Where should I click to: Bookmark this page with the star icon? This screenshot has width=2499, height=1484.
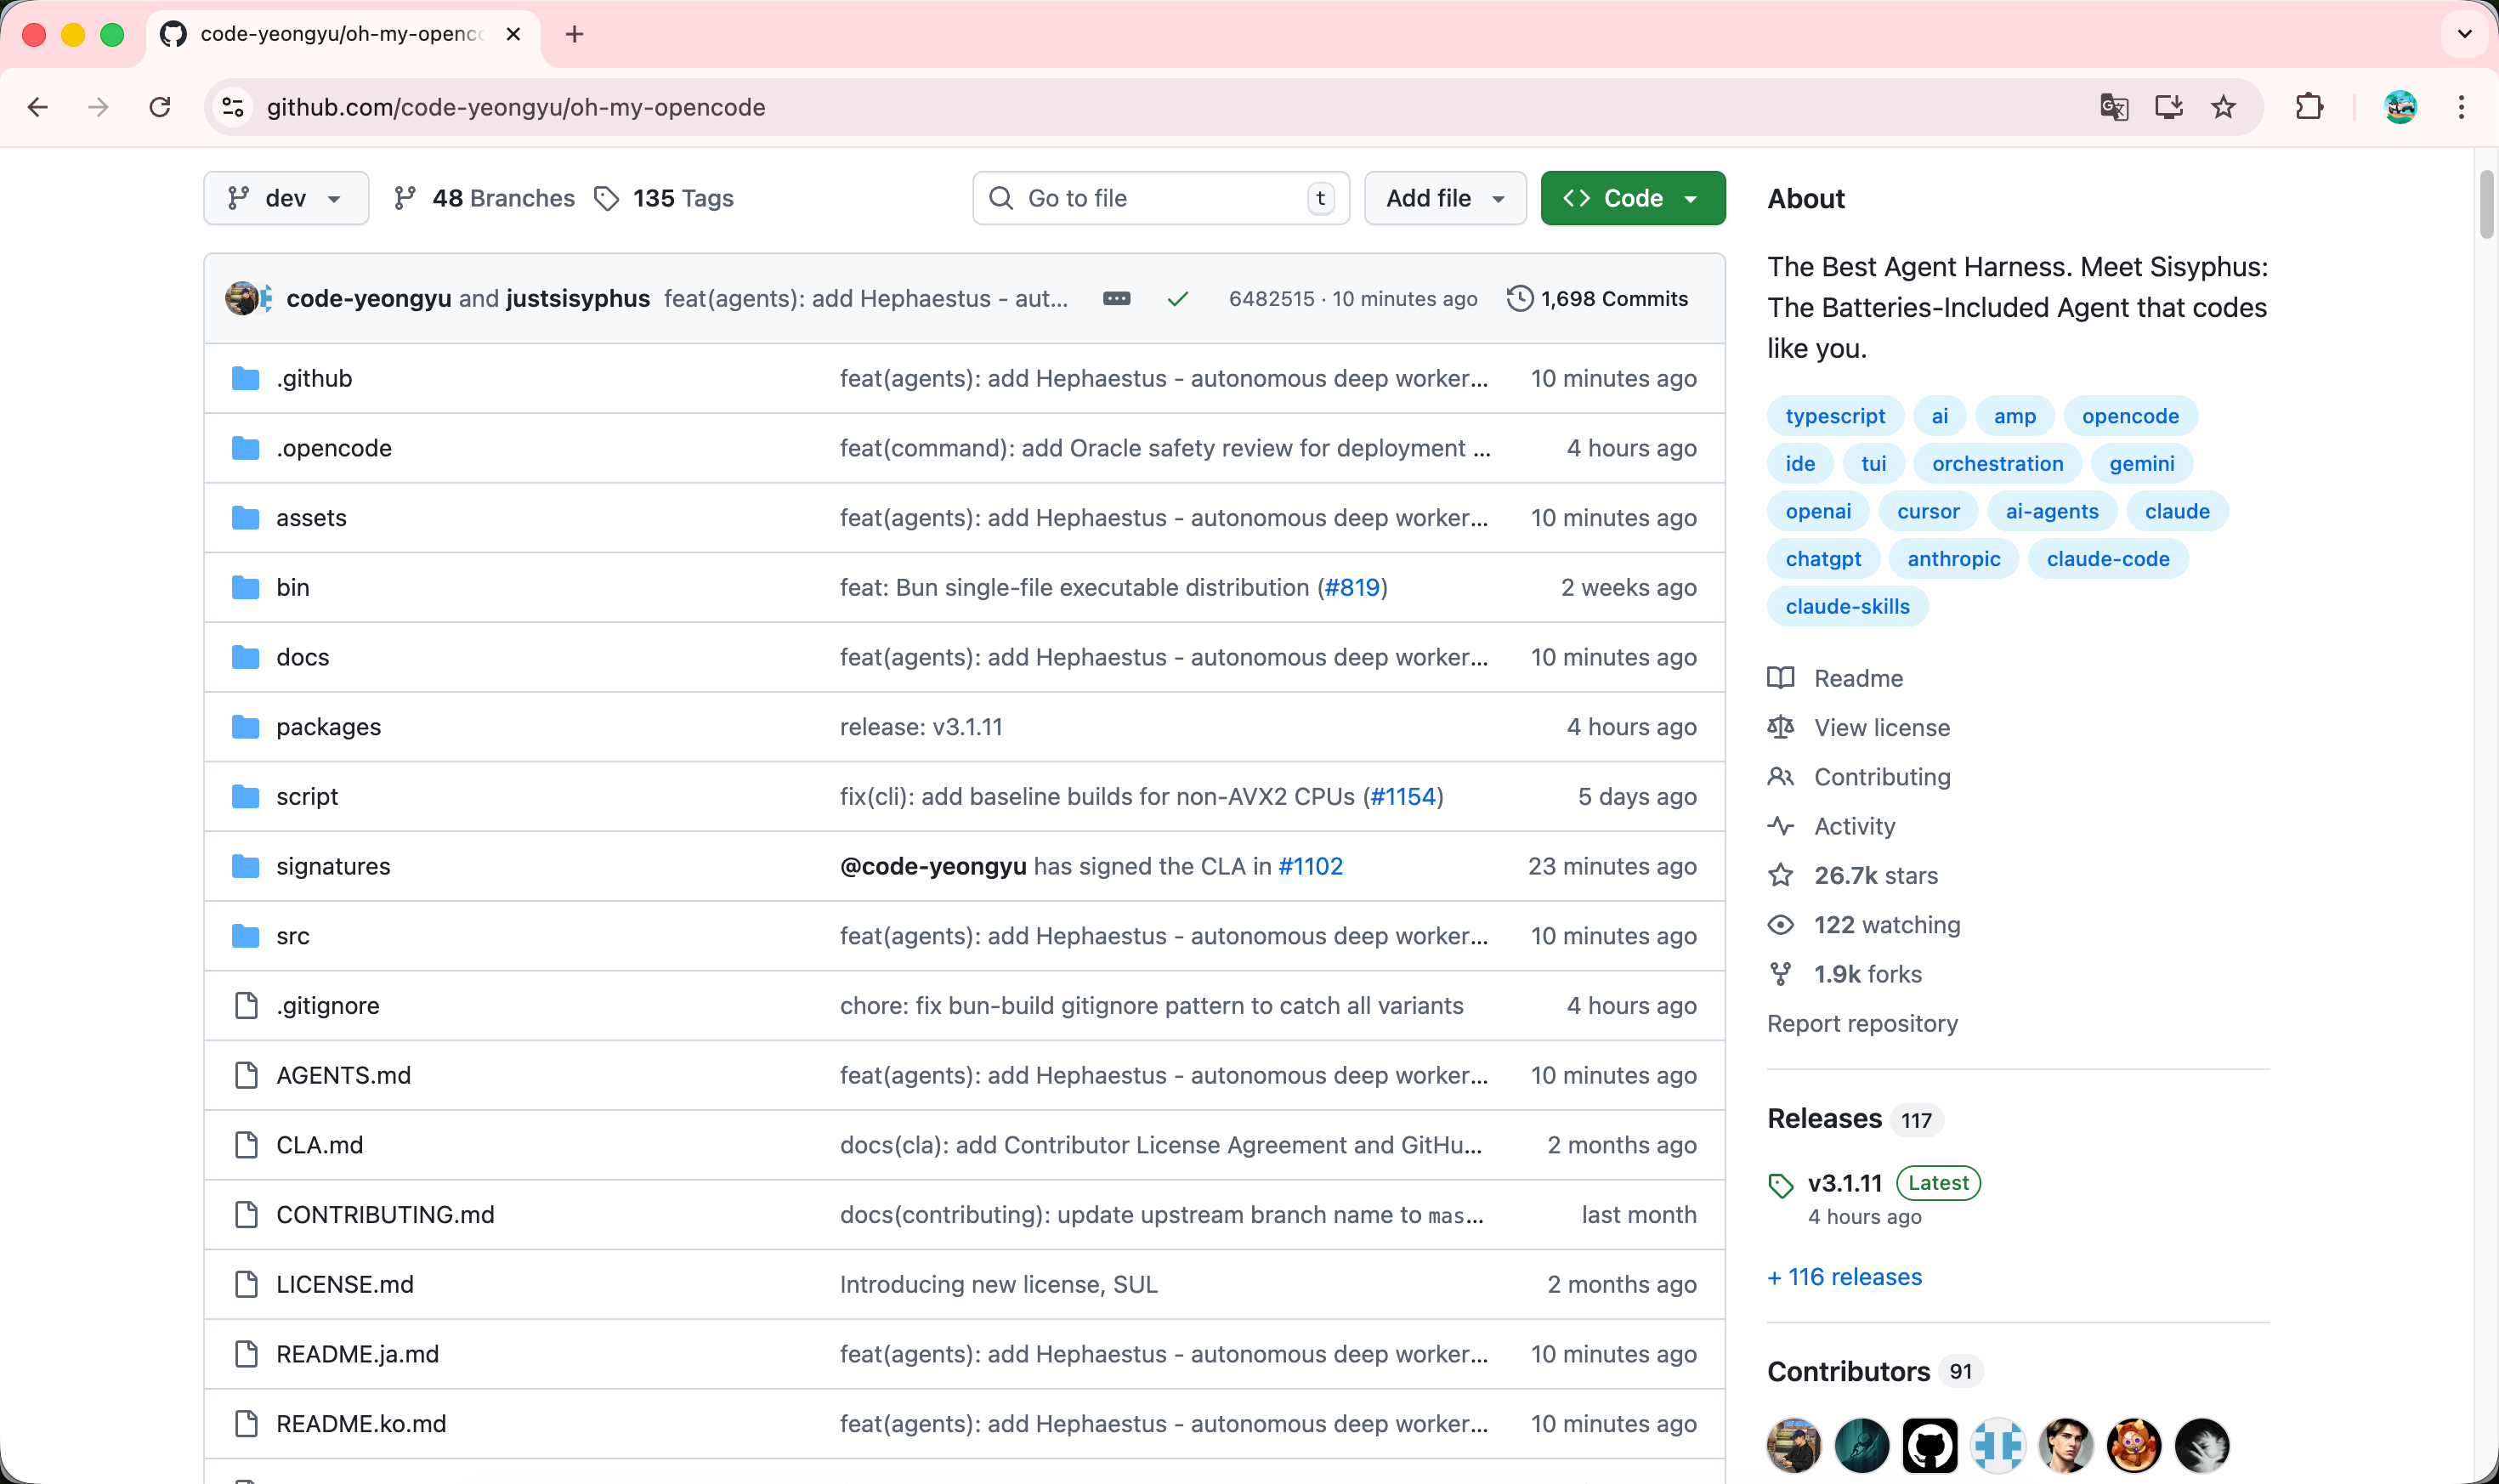2222,107
